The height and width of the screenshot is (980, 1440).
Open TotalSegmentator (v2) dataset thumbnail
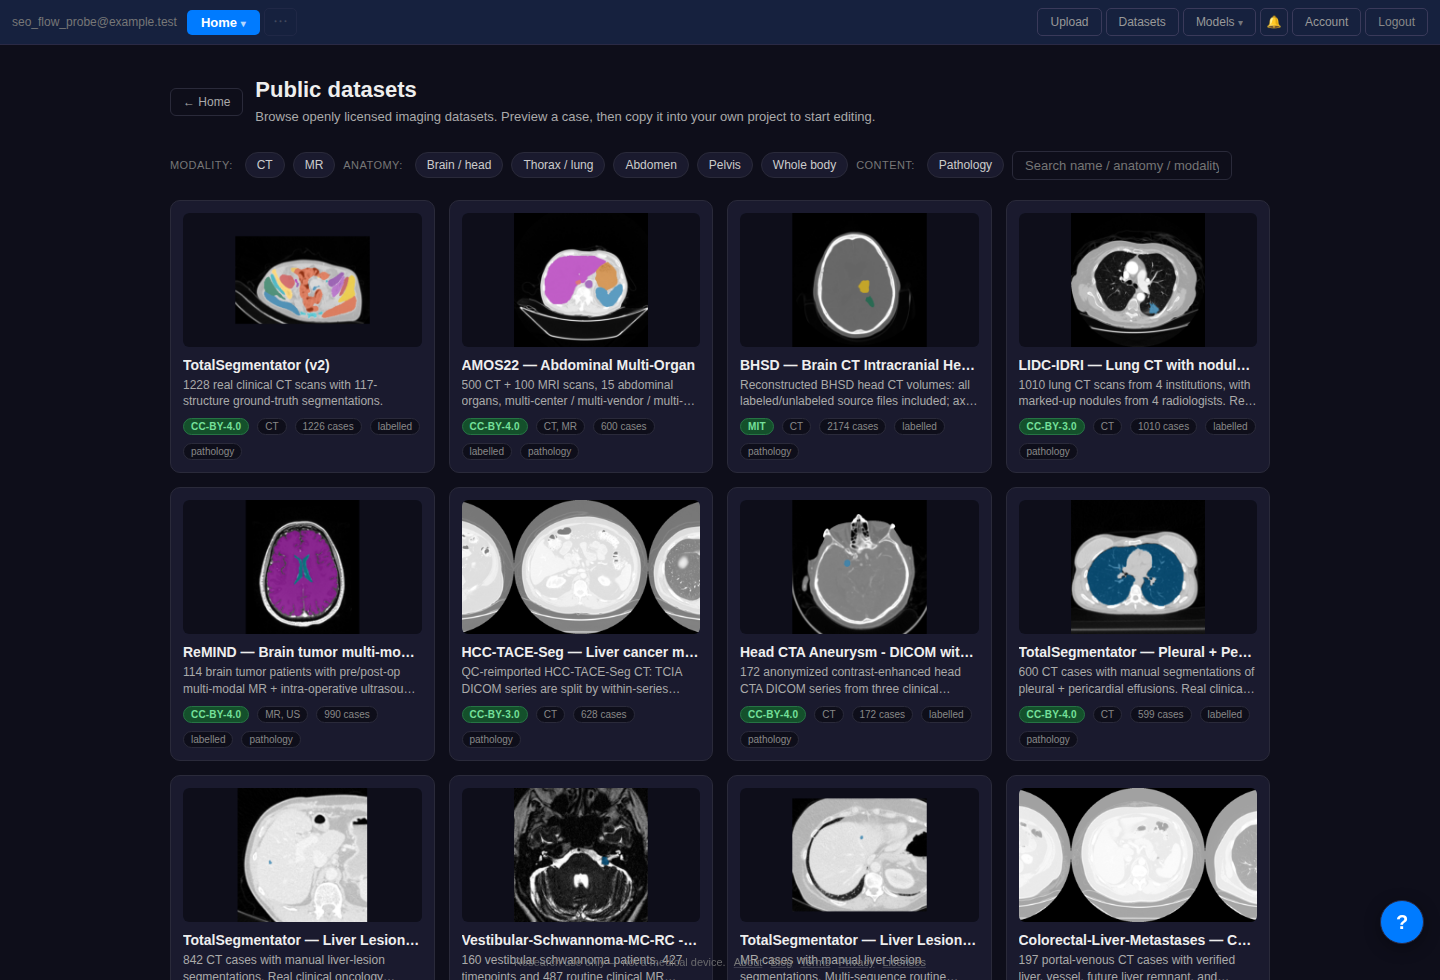(302, 280)
